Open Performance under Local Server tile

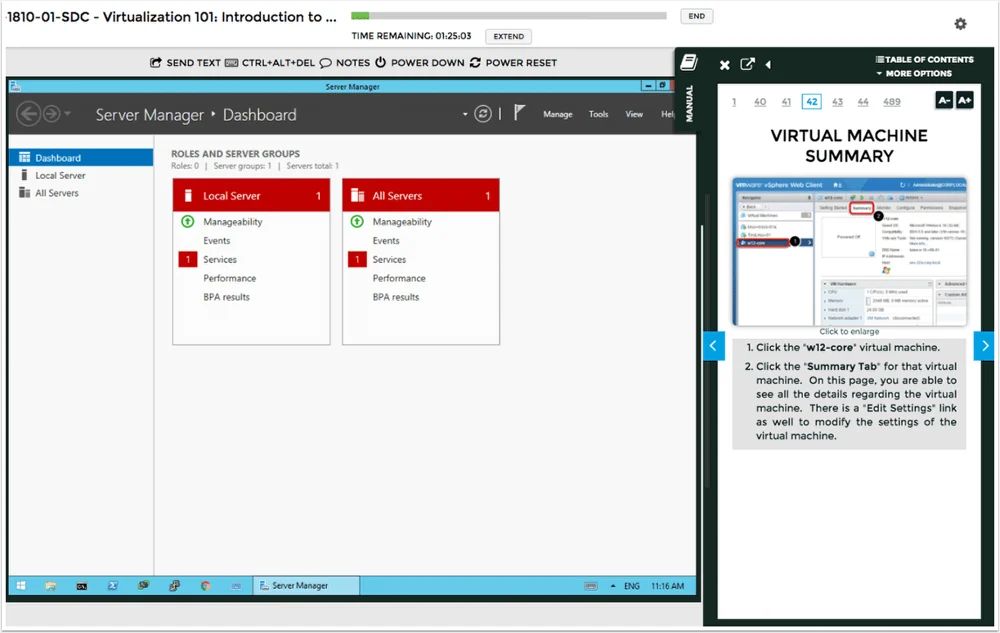[230, 278]
